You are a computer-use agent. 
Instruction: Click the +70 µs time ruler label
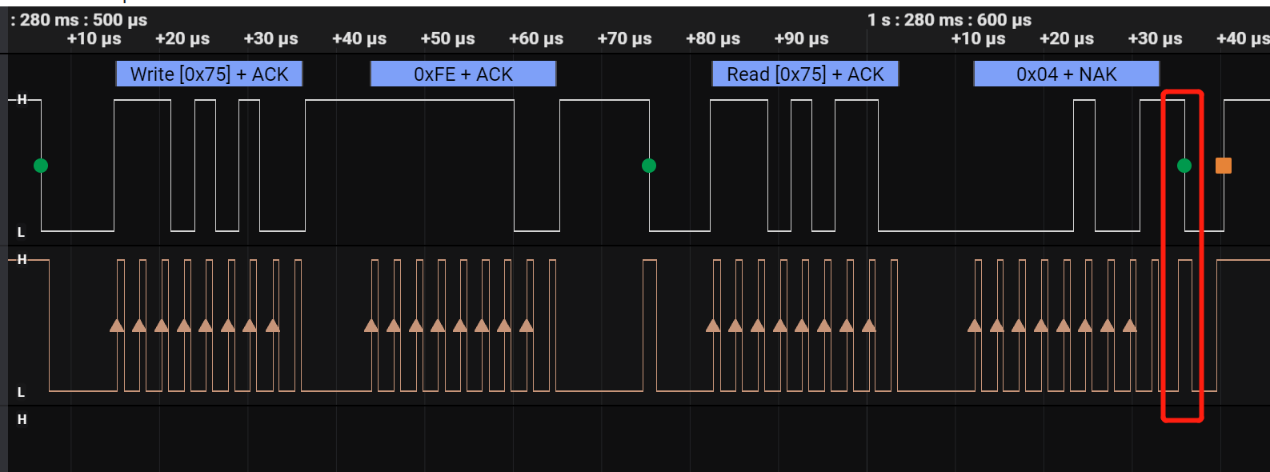tap(624, 39)
